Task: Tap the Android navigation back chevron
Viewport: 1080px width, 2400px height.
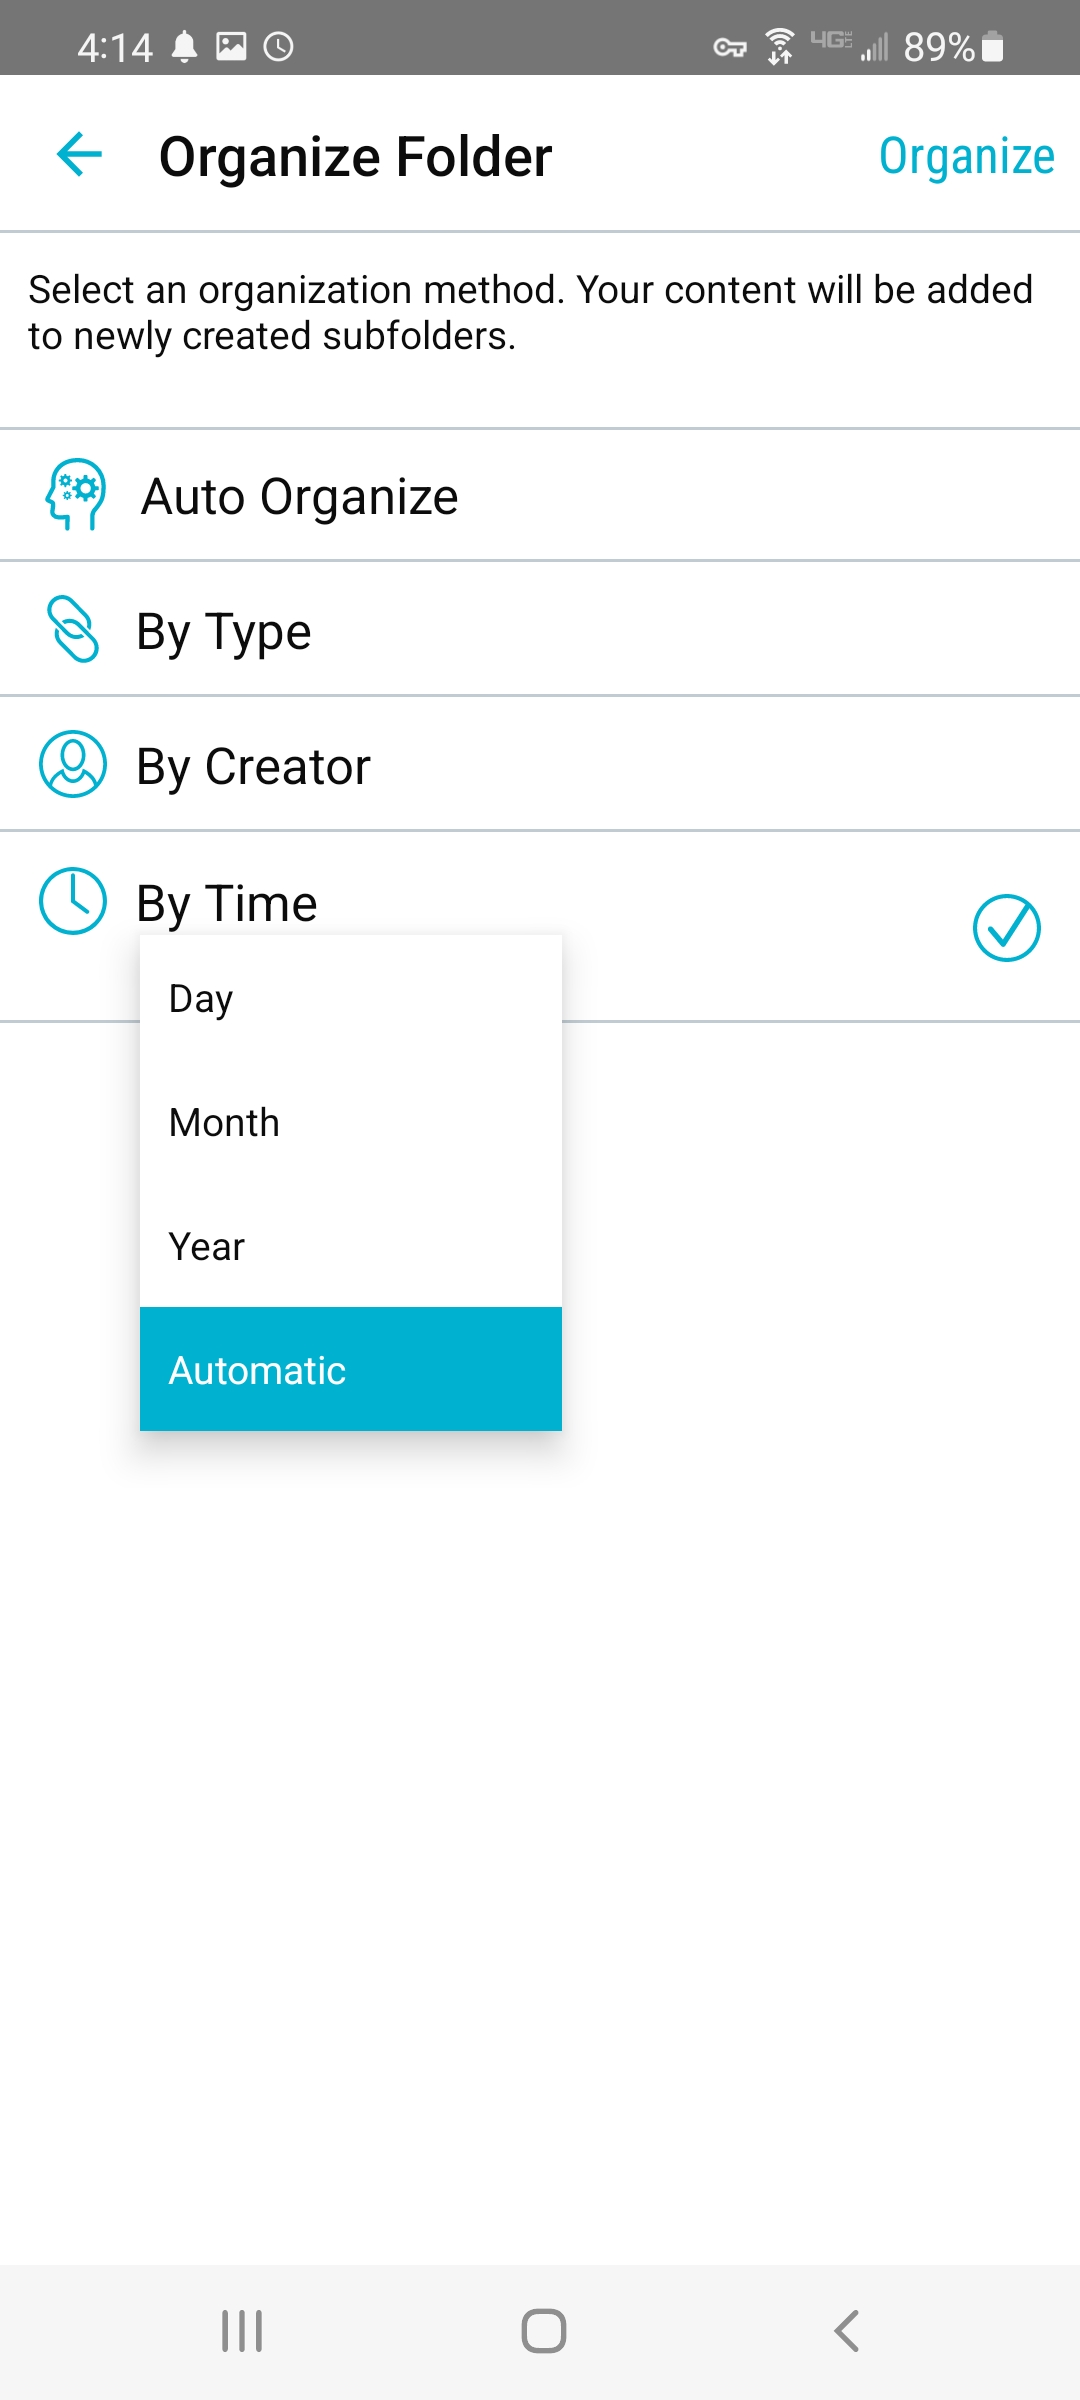Action: tap(846, 2331)
